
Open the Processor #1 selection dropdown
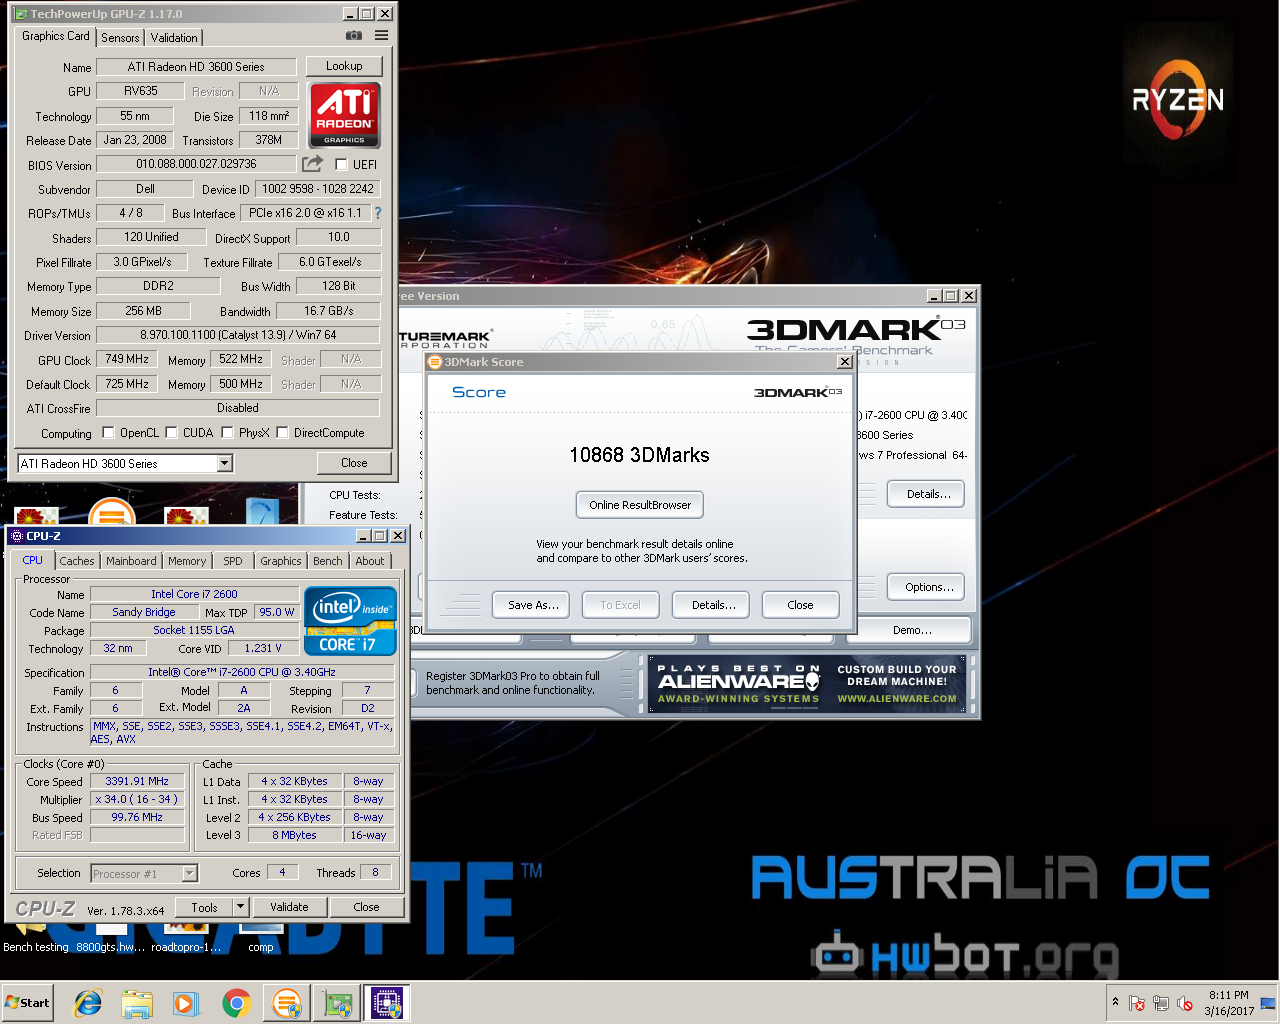(x=189, y=873)
